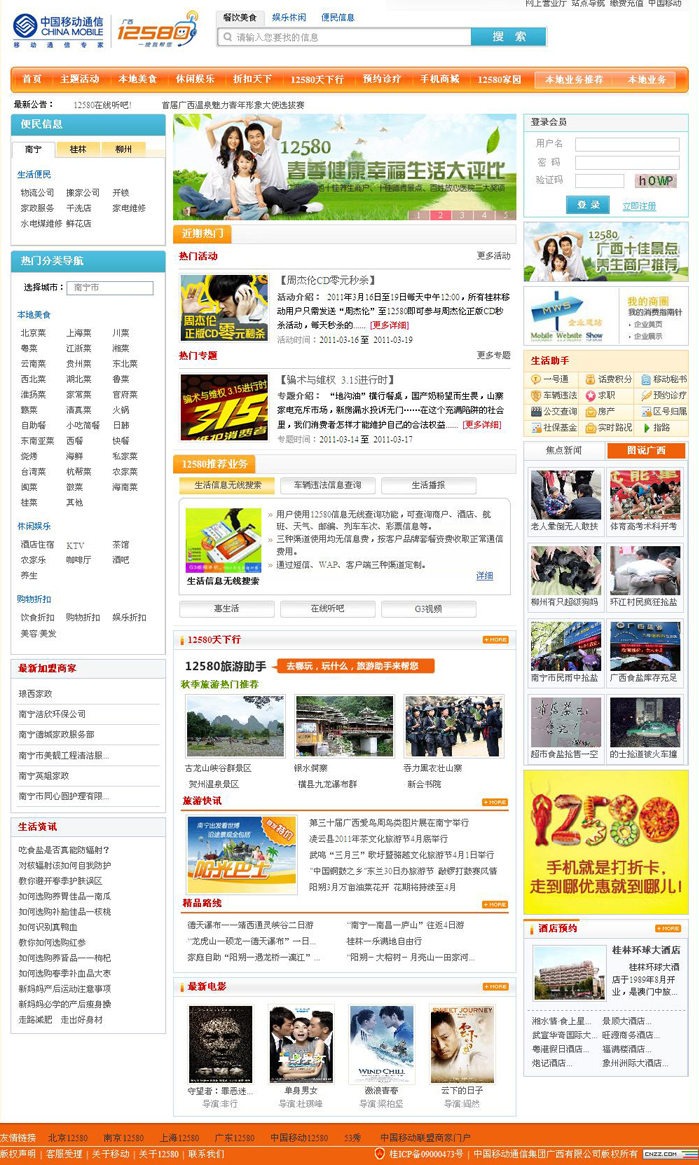Click the 用户名 input field

tap(626, 144)
